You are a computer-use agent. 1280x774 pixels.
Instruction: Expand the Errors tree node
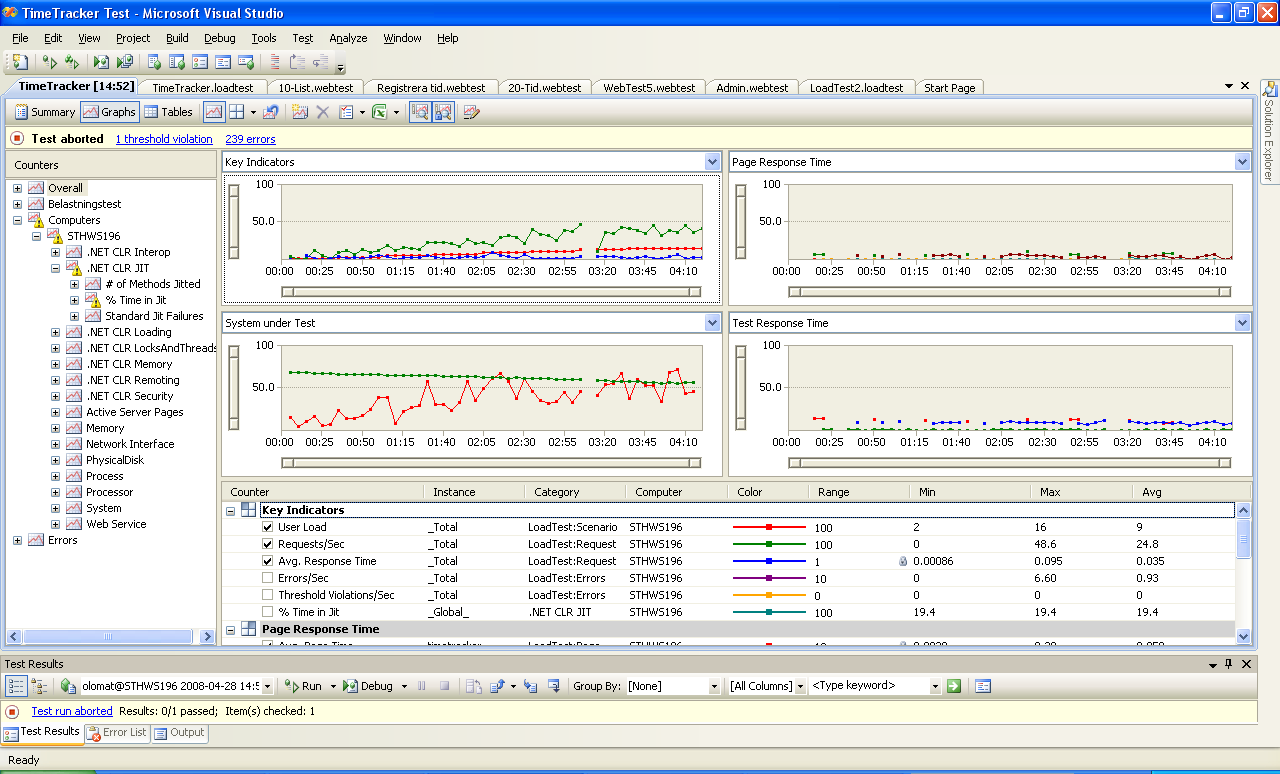click(x=17, y=540)
